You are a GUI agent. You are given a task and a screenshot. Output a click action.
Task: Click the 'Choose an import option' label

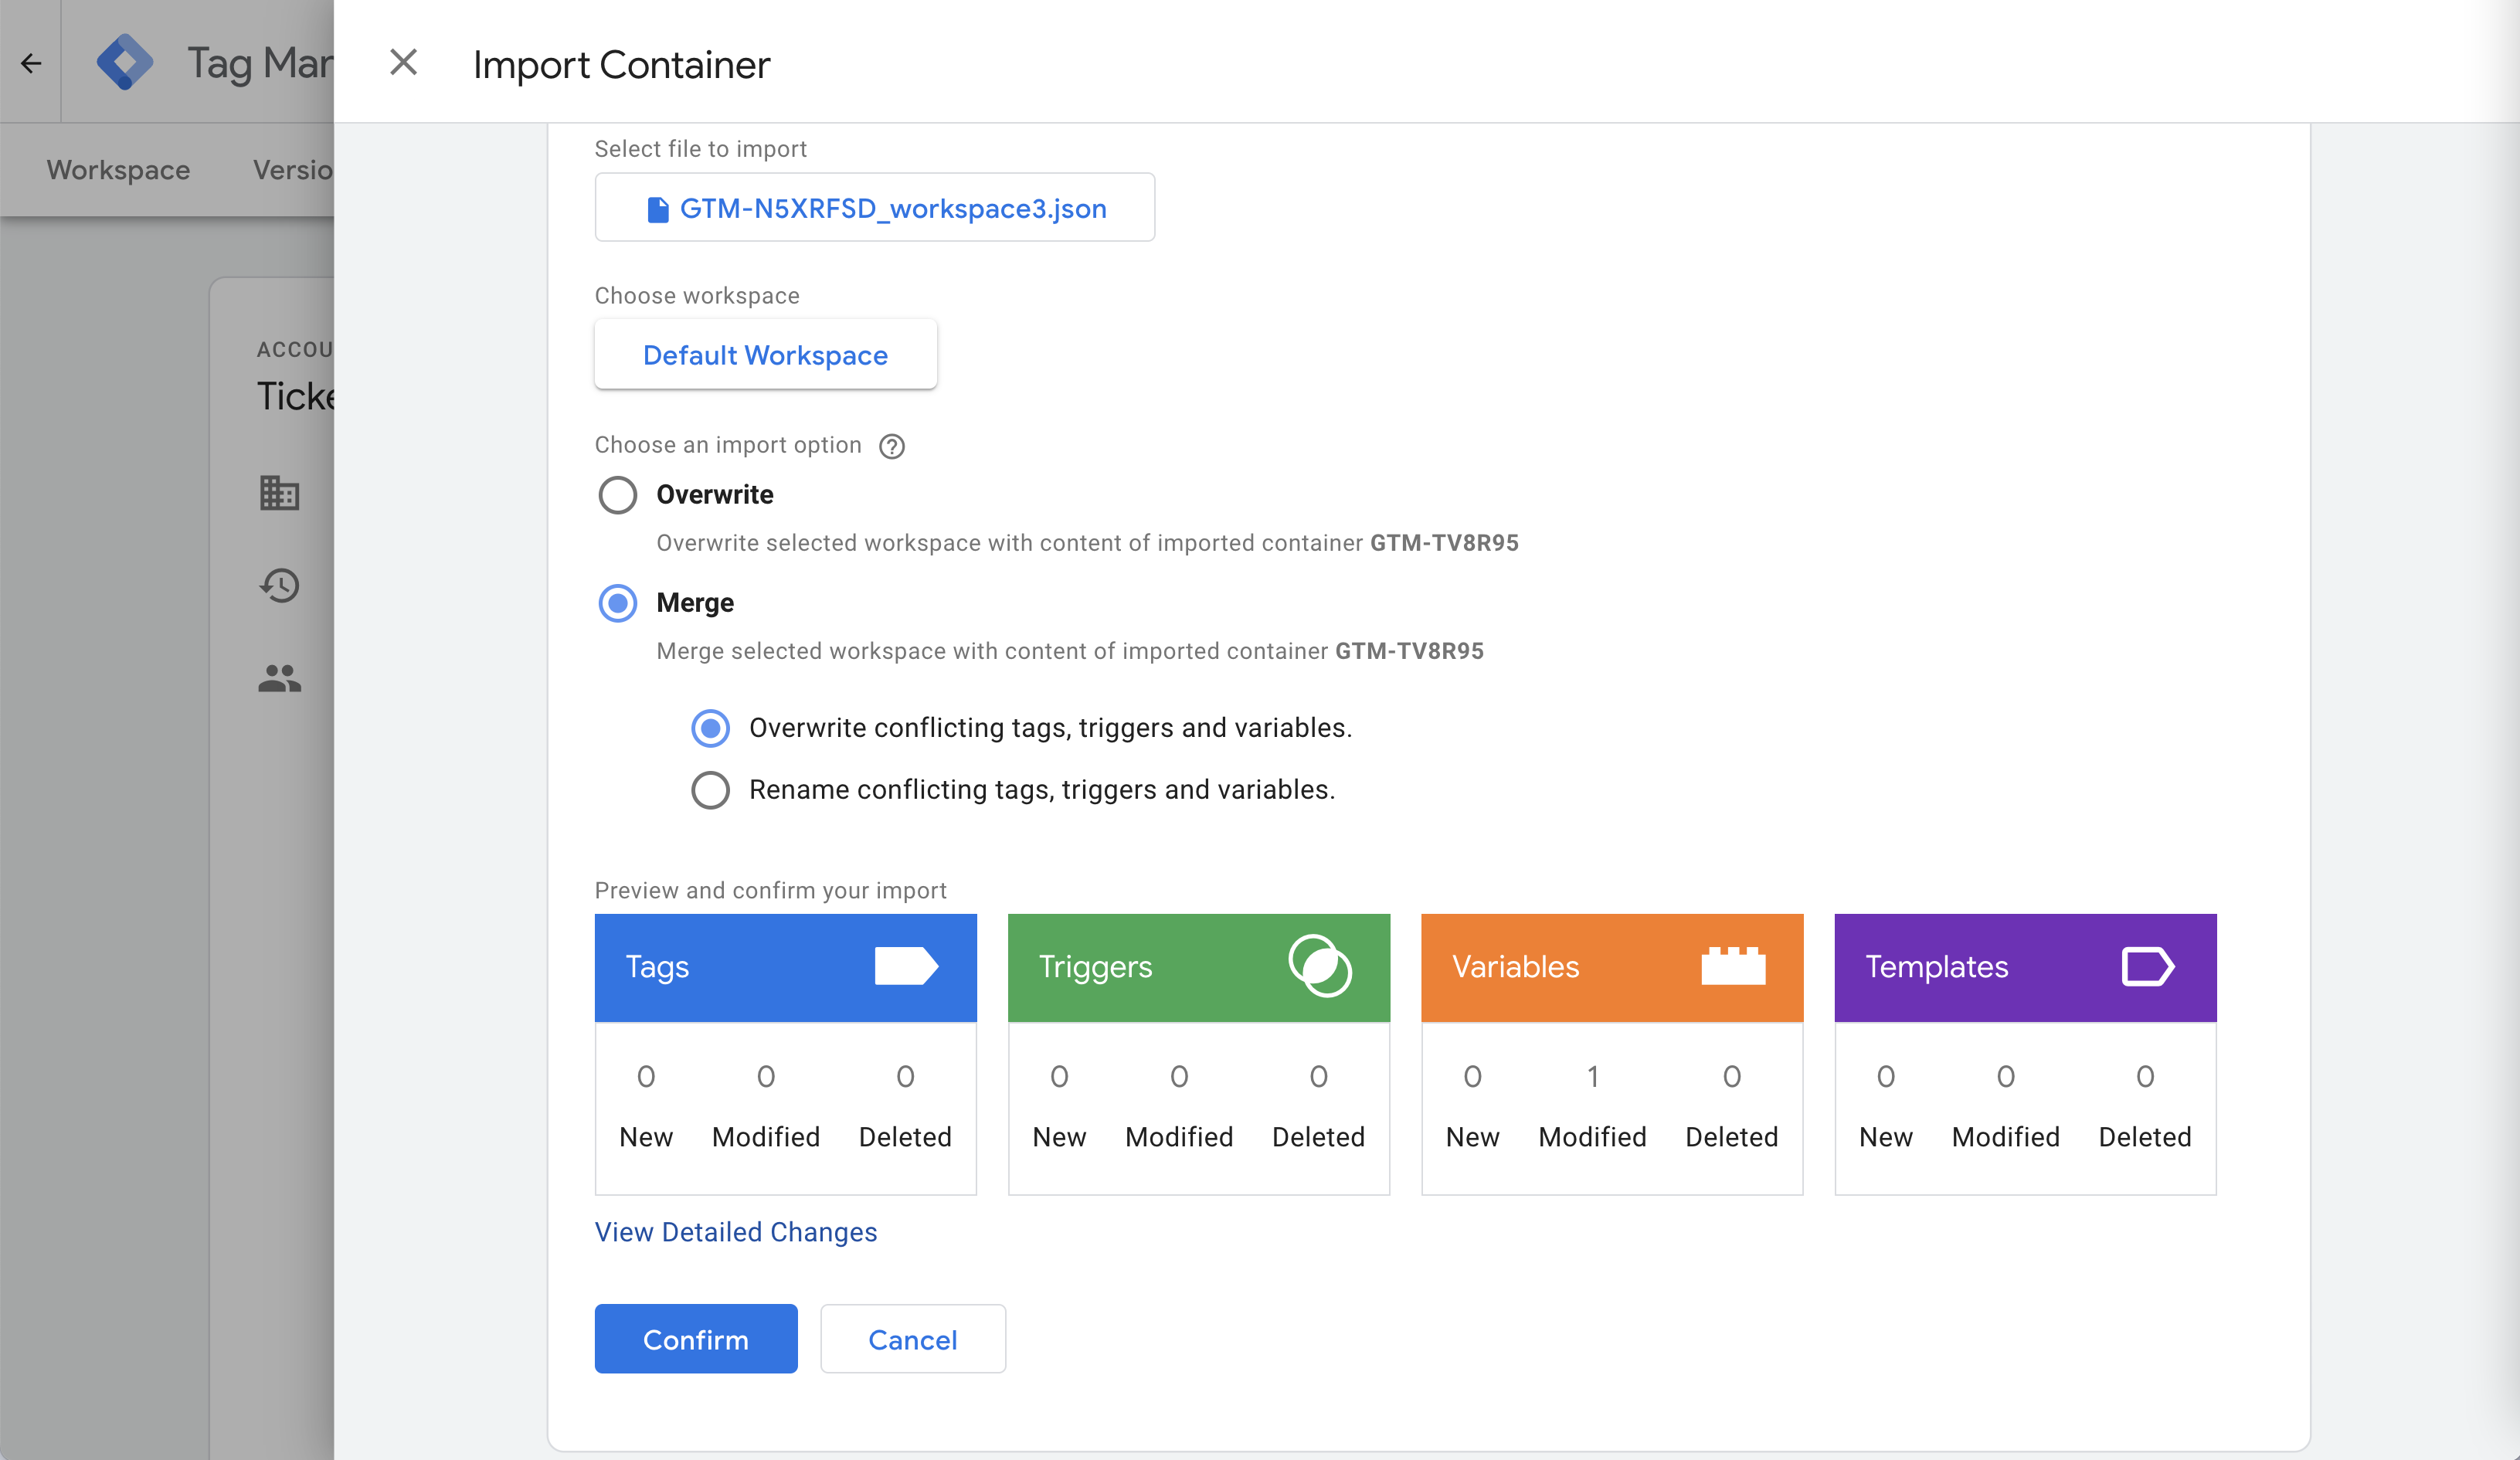tap(728, 445)
